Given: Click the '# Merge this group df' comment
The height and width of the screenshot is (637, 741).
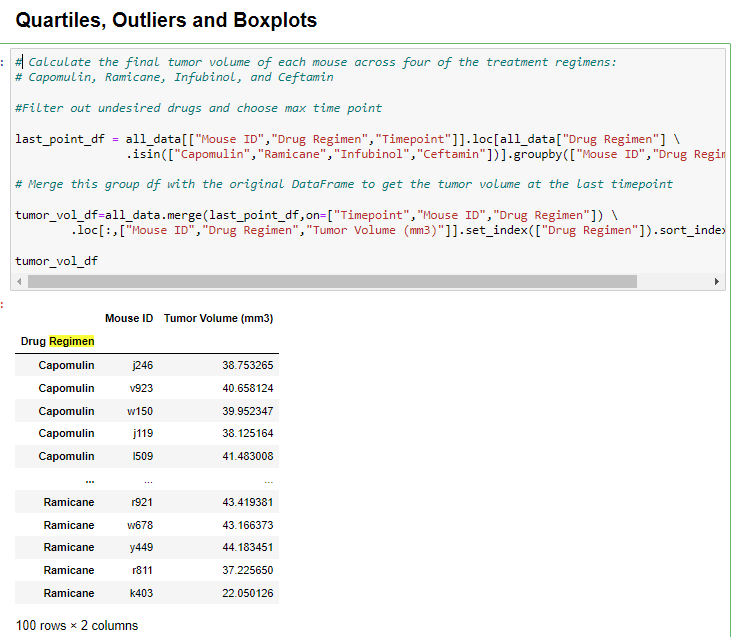Looking at the screenshot, I should click(x=344, y=184).
